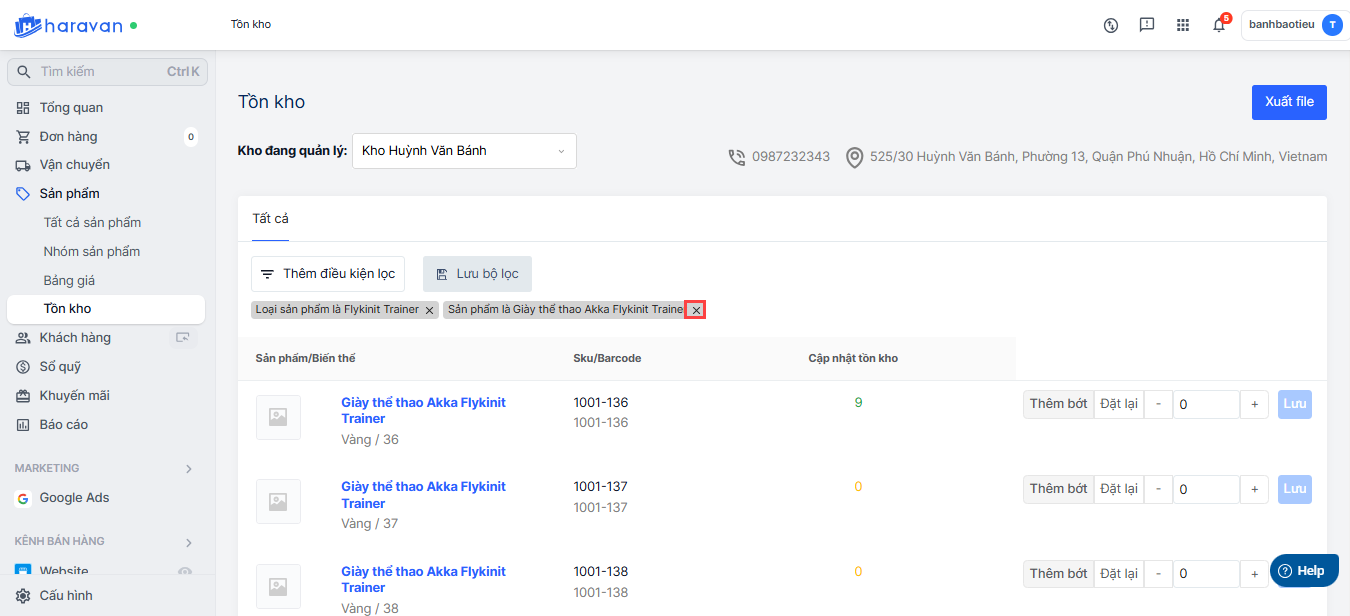Increase quantity for SKU 1001-137
The image size is (1350, 616).
(1254, 489)
